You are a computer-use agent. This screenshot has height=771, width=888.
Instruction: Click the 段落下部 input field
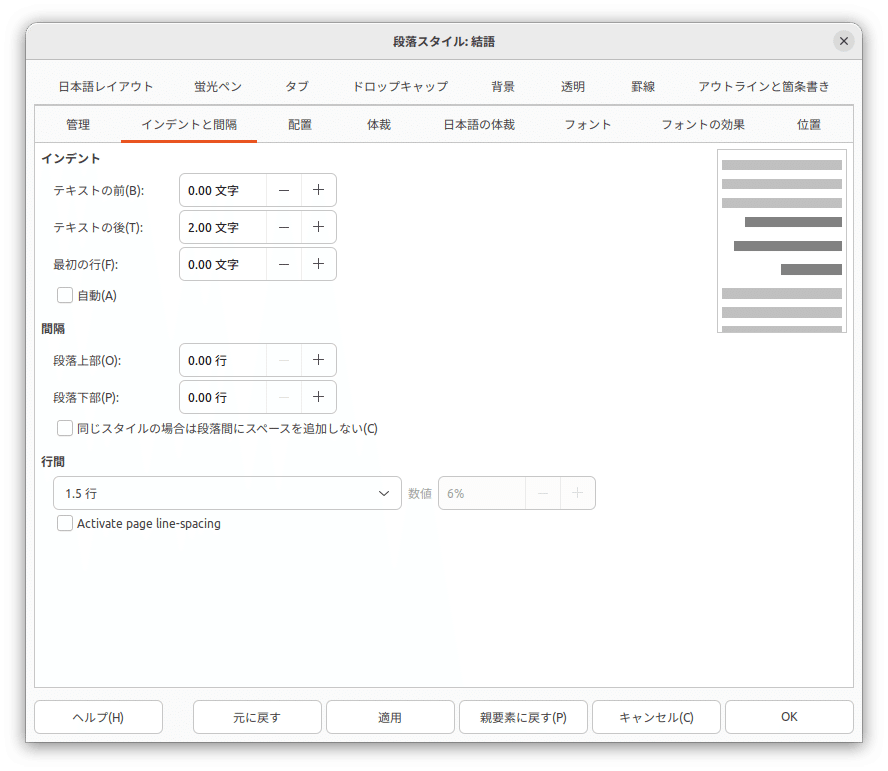click(223, 397)
